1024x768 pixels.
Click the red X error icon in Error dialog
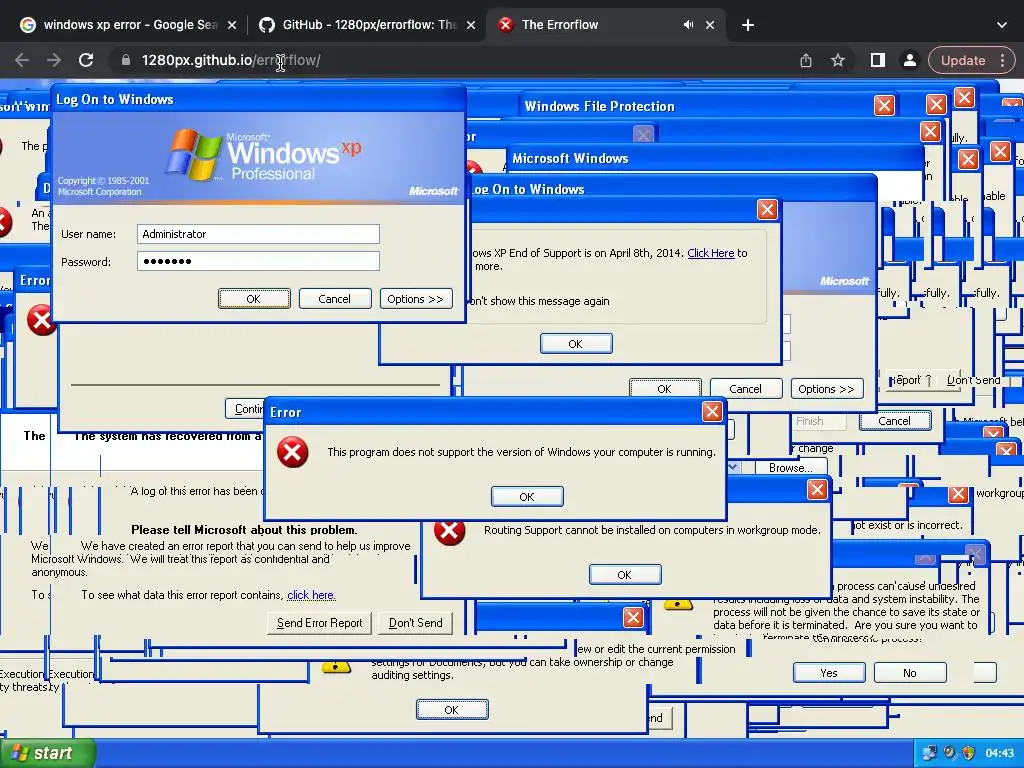tap(293, 452)
